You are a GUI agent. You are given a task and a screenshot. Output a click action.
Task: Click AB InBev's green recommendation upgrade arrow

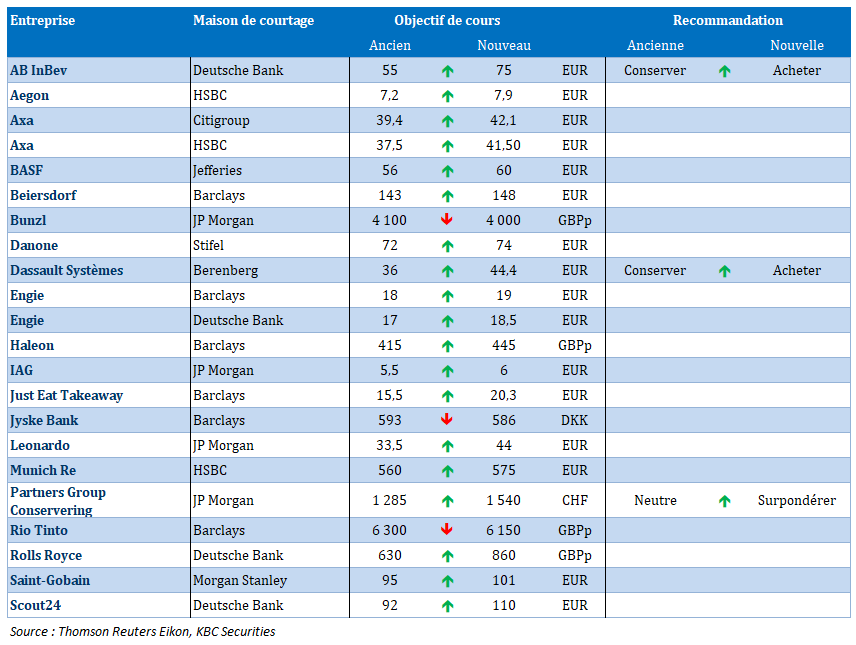click(x=724, y=71)
